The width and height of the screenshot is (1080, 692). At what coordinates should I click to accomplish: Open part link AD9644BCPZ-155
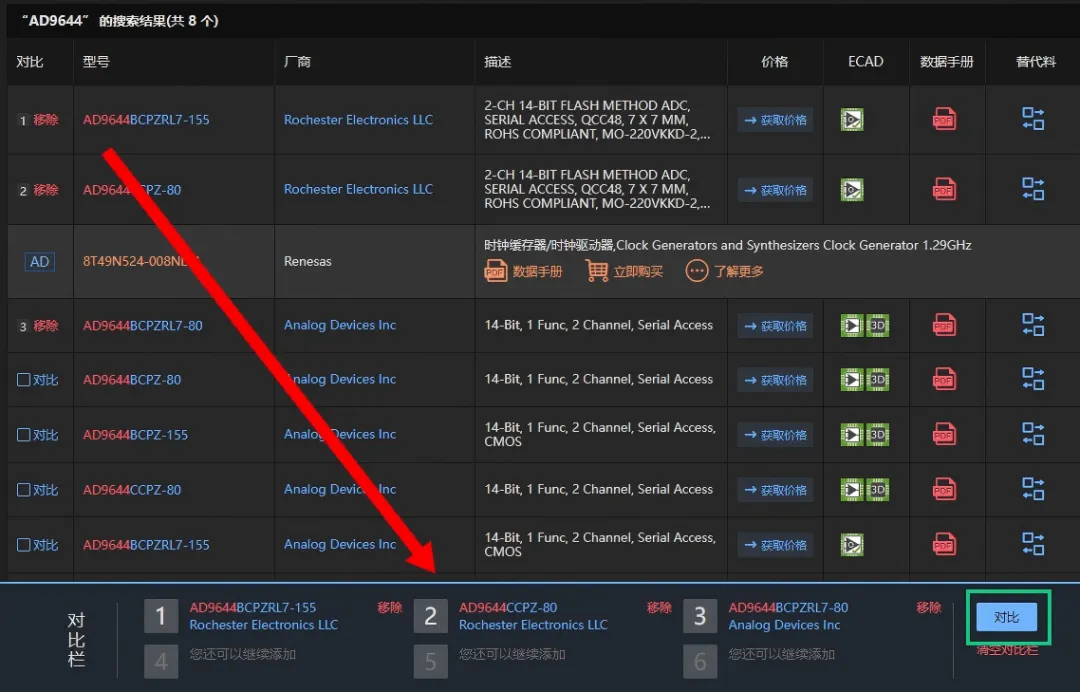coord(135,434)
